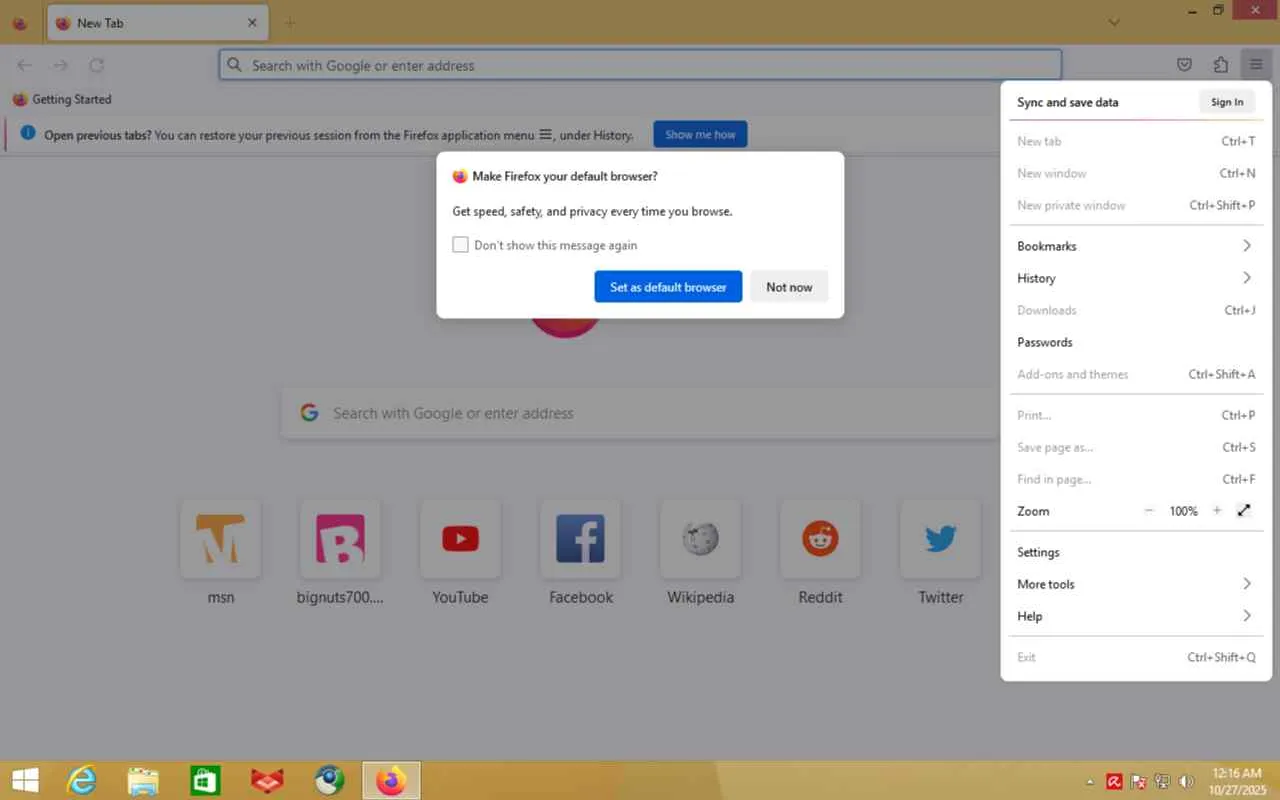Open the Store app in taskbar
The image size is (1280, 800).
(205, 780)
